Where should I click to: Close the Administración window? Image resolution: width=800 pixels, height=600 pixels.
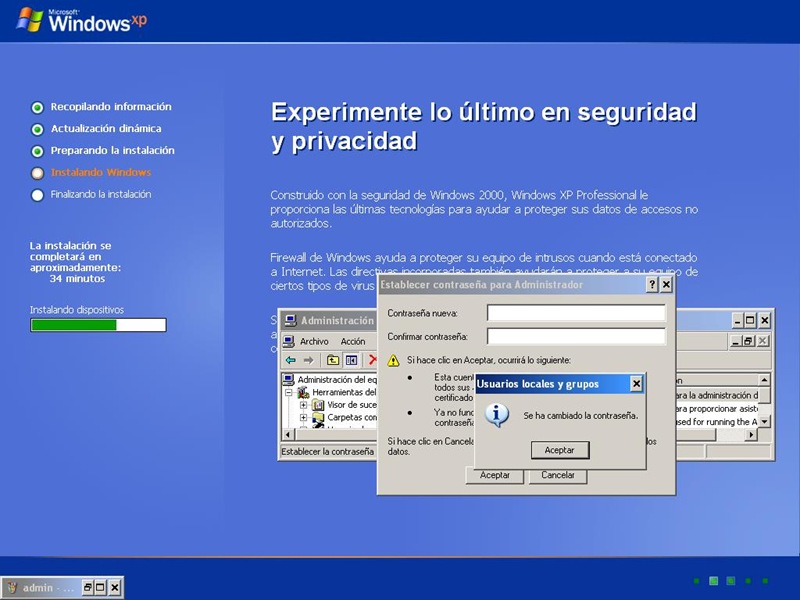pos(764,320)
